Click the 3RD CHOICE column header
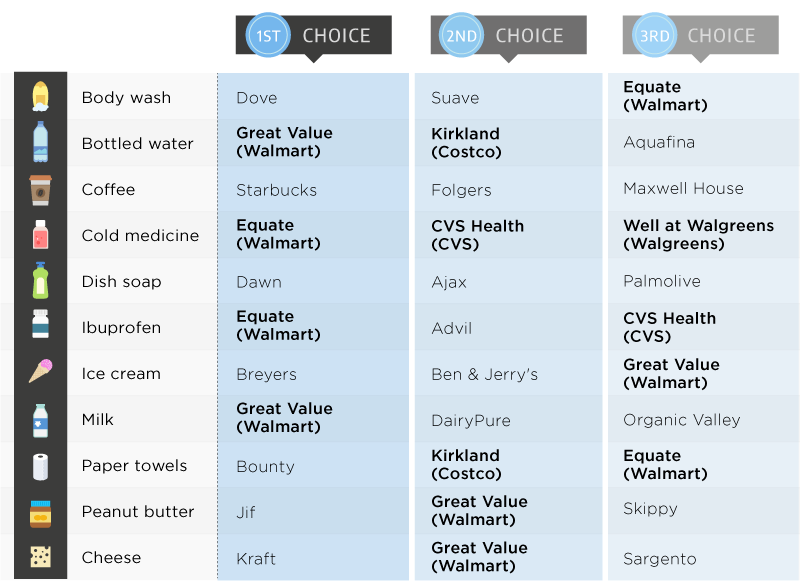800x585 pixels. pos(700,36)
